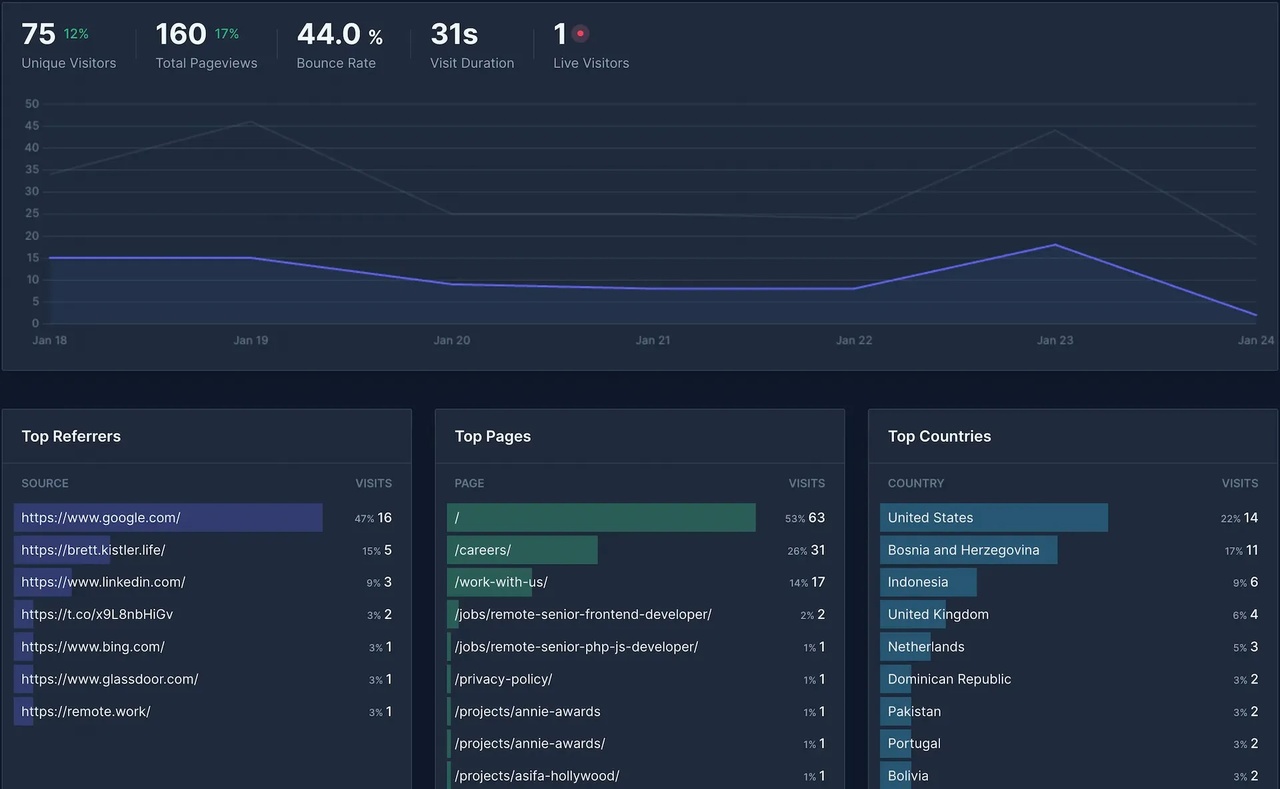Select the Visit Duration stat
This screenshot has height=789, width=1280.
click(x=470, y=43)
